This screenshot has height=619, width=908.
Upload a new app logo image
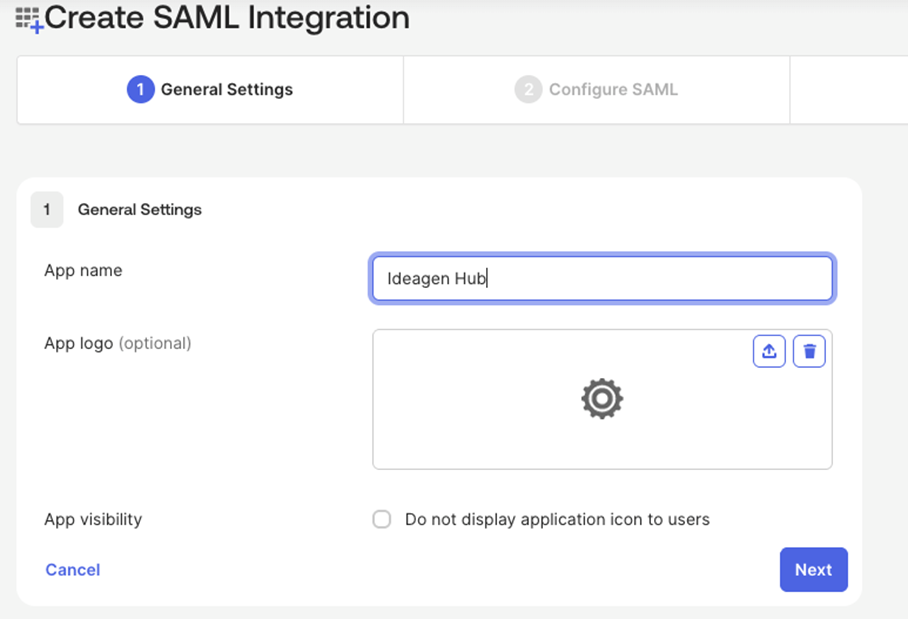tap(769, 351)
